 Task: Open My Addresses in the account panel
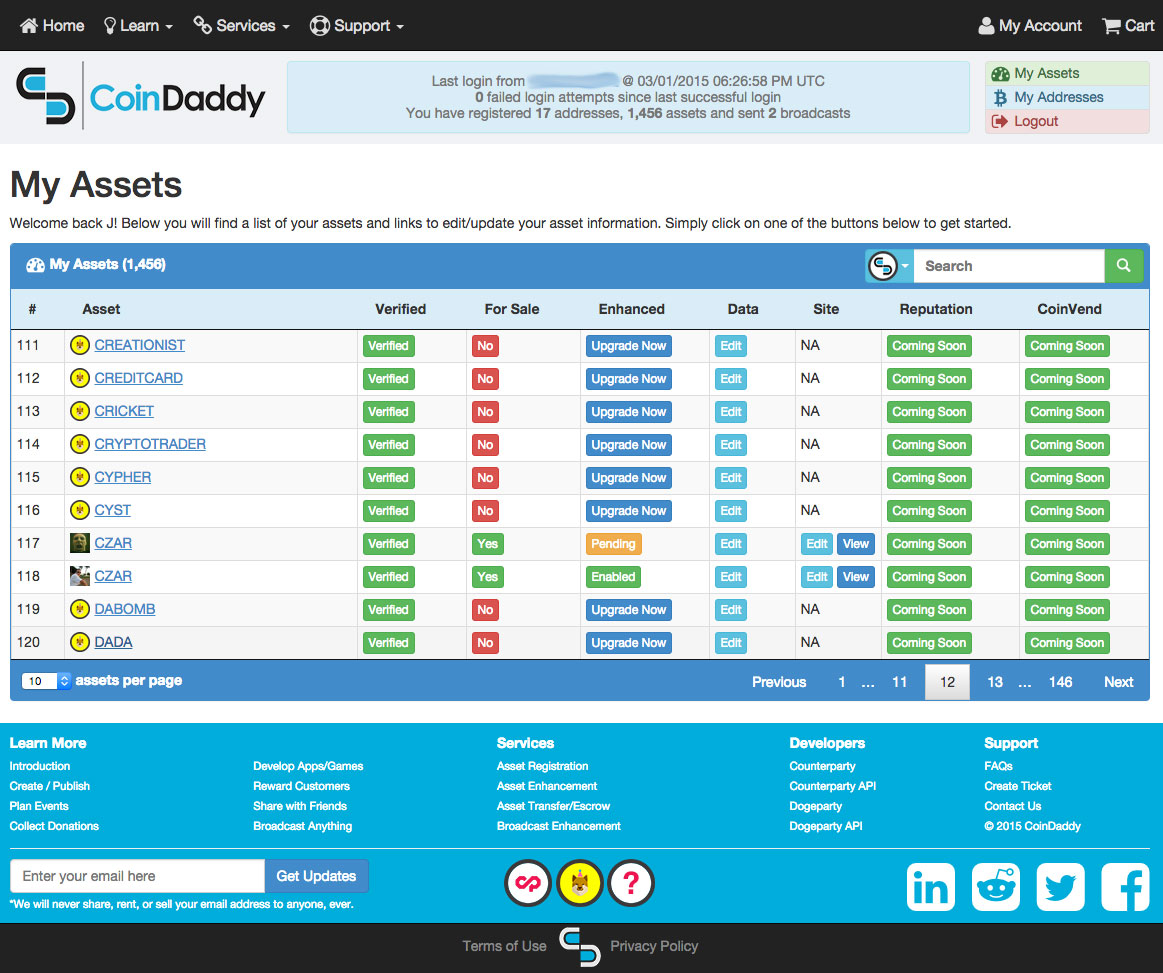[x=1067, y=97]
